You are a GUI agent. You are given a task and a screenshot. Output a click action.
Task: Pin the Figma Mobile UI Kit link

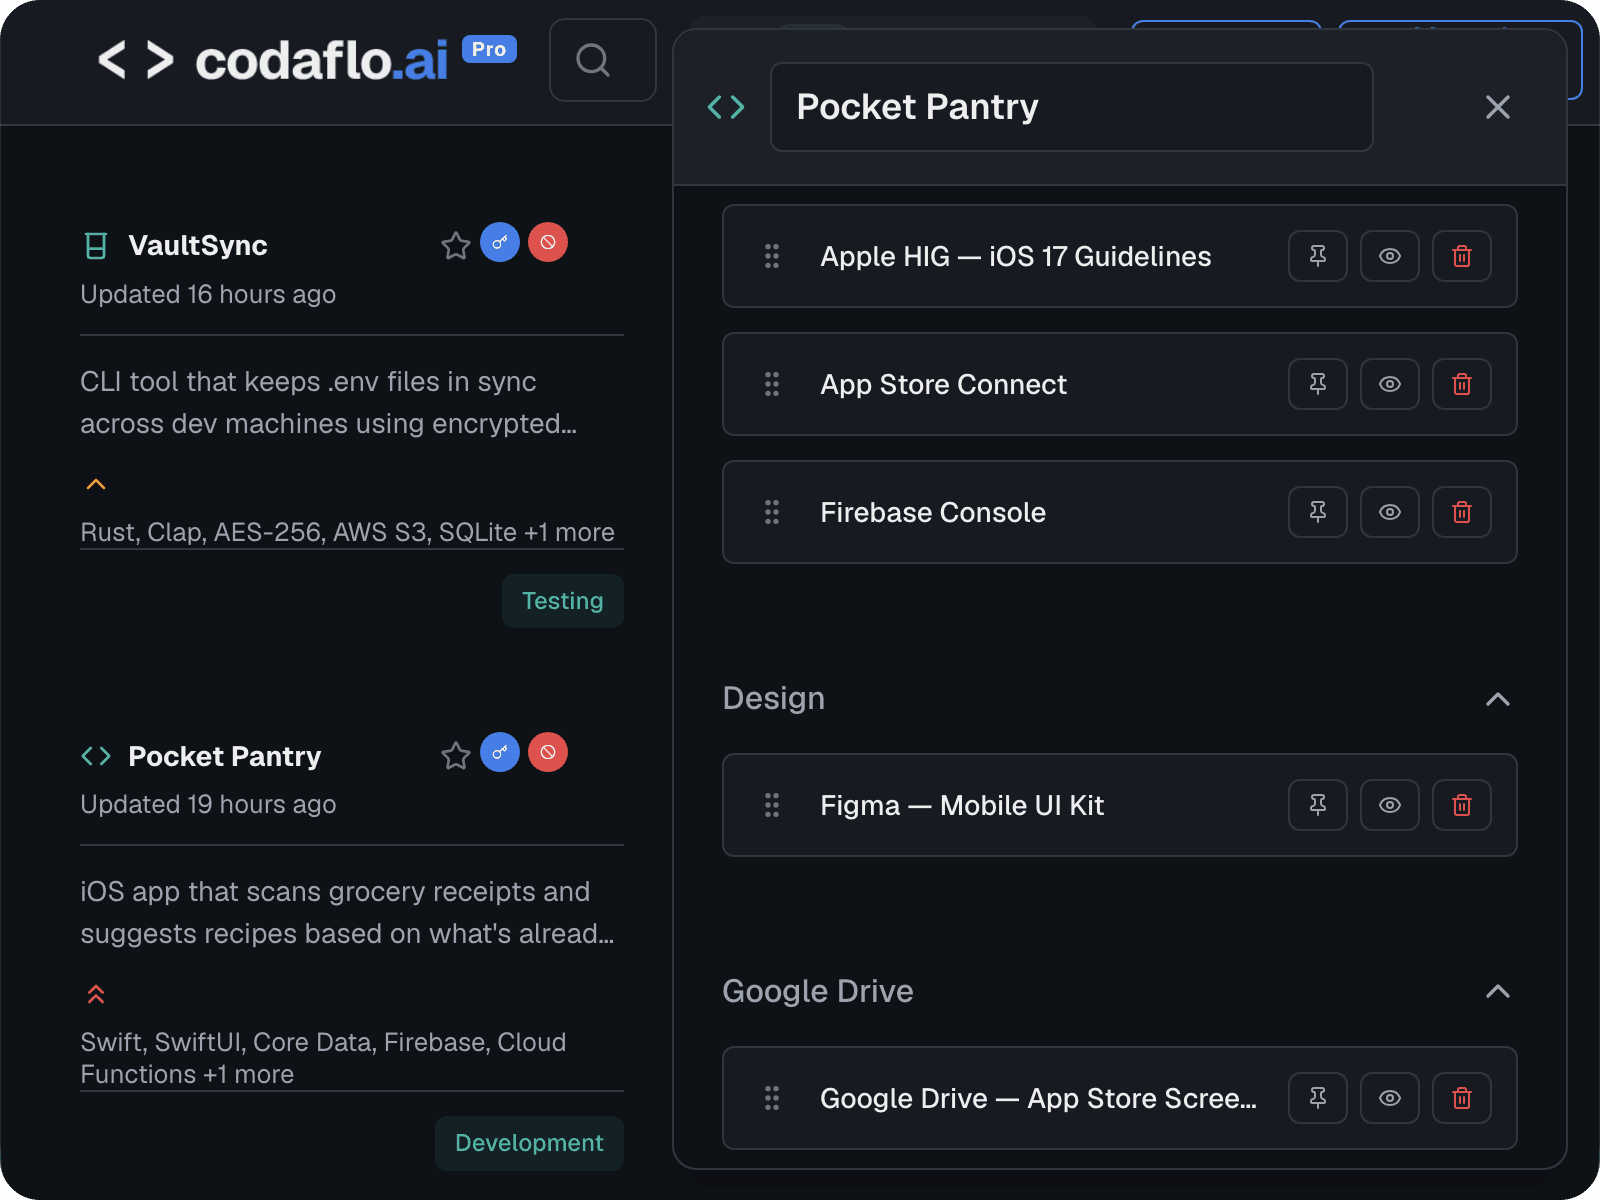click(1317, 805)
